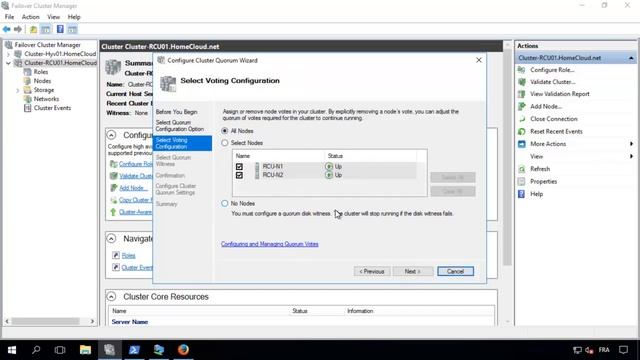Click Refresh icon in Actions pane
Screen dimensions: 640x360
[522, 169]
